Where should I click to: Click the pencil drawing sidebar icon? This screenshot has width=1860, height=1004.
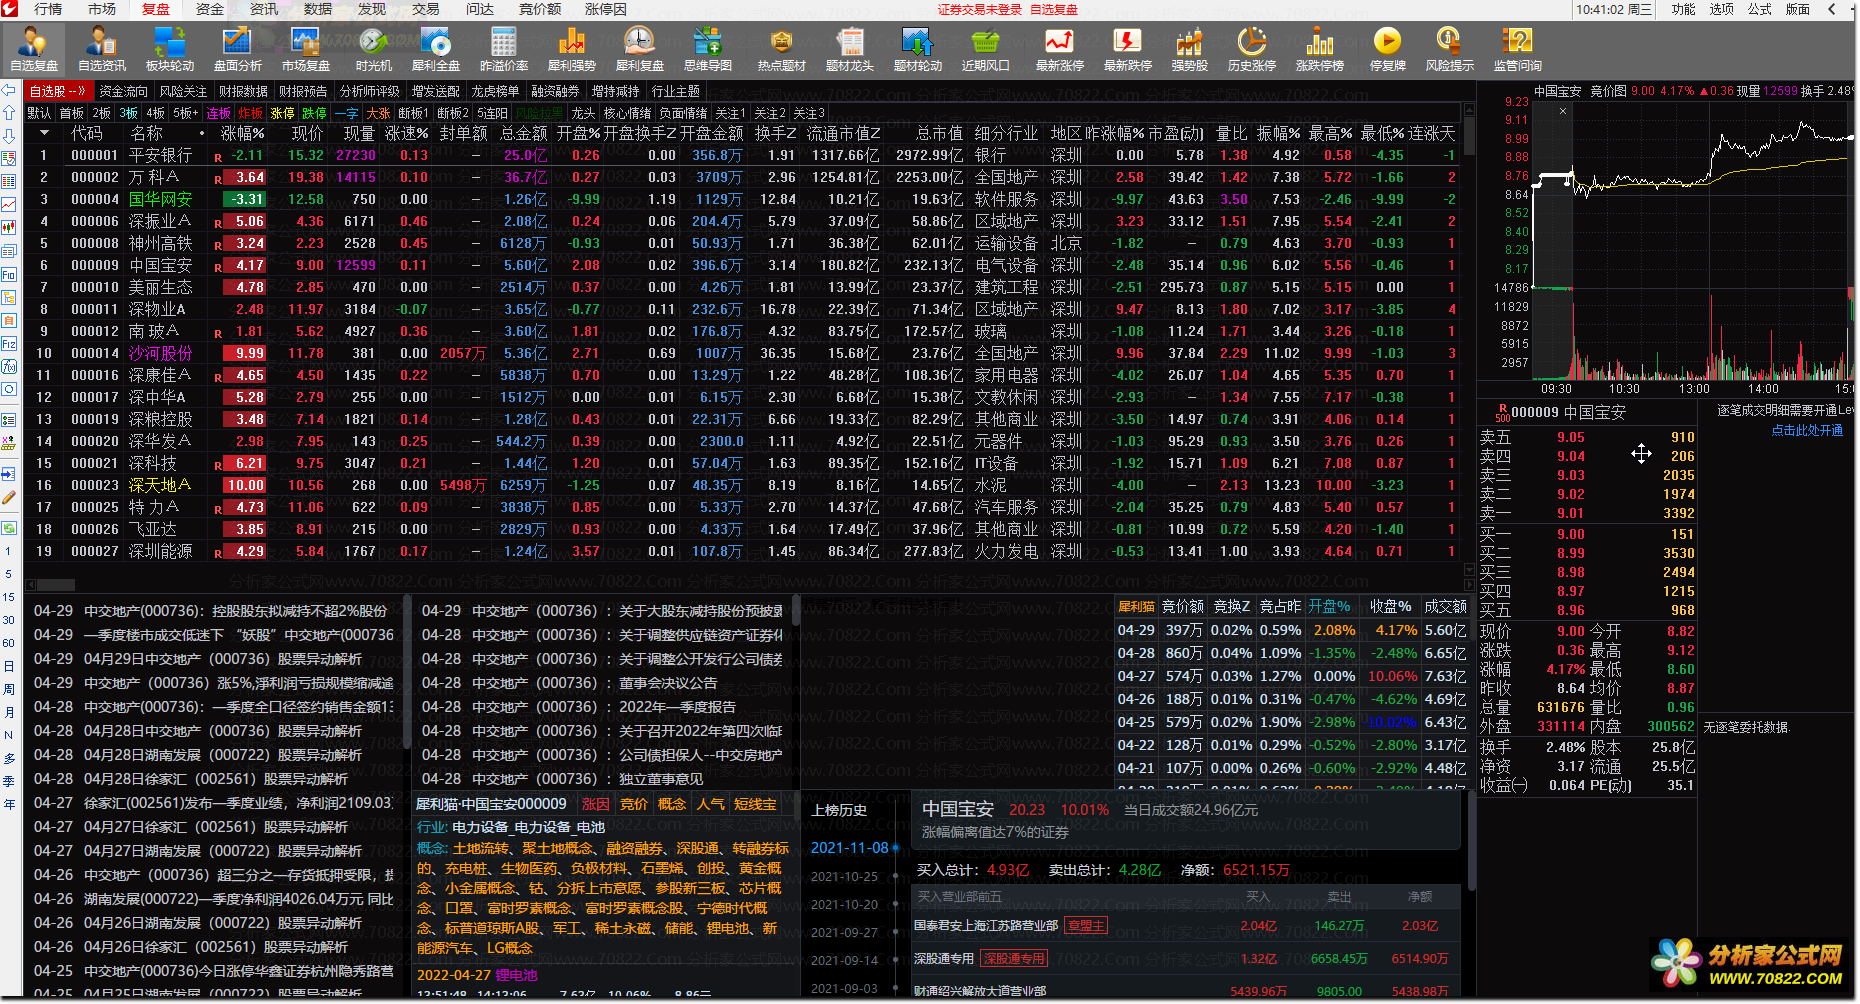(x=9, y=497)
